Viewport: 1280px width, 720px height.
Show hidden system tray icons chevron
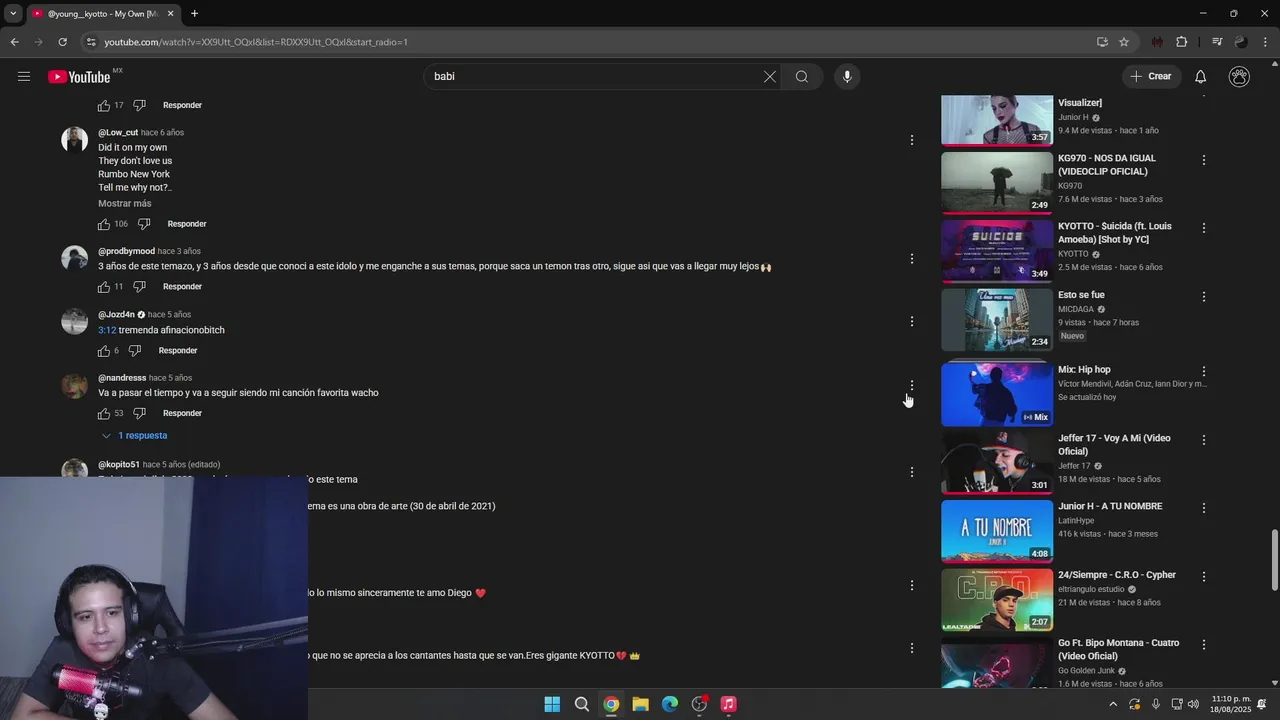[x=1113, y=704]
